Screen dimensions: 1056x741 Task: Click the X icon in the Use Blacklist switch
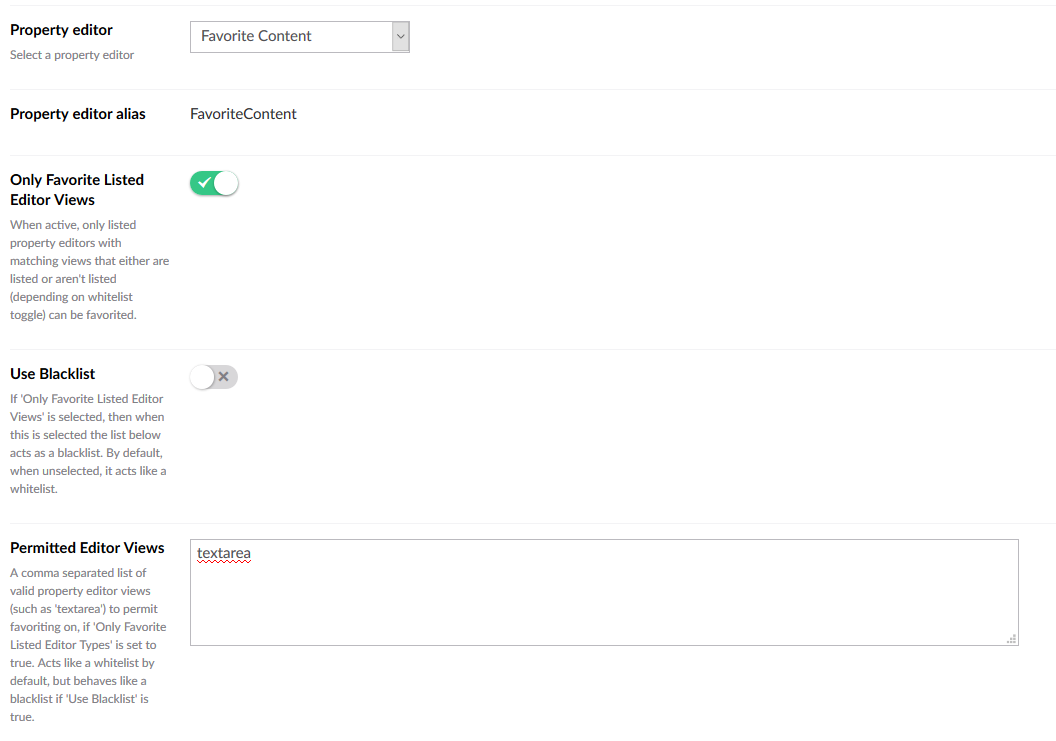224,377
